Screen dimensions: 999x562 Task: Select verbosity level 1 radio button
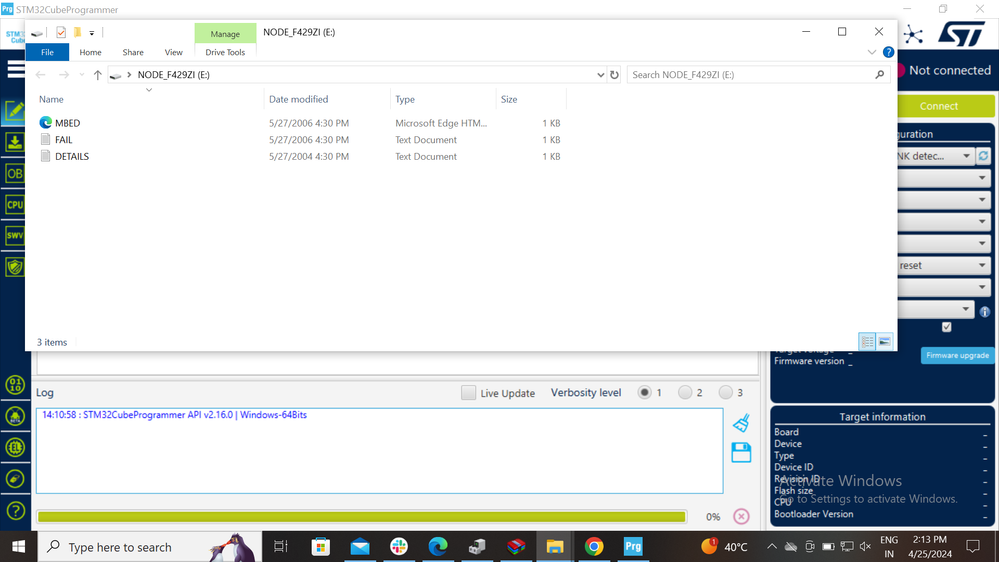pyautogui.click(x=644, y=393)
